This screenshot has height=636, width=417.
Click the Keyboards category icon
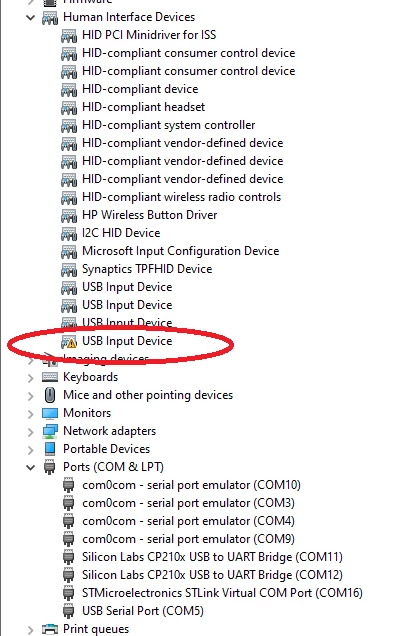pyautogui.click(x=50, y=377)
